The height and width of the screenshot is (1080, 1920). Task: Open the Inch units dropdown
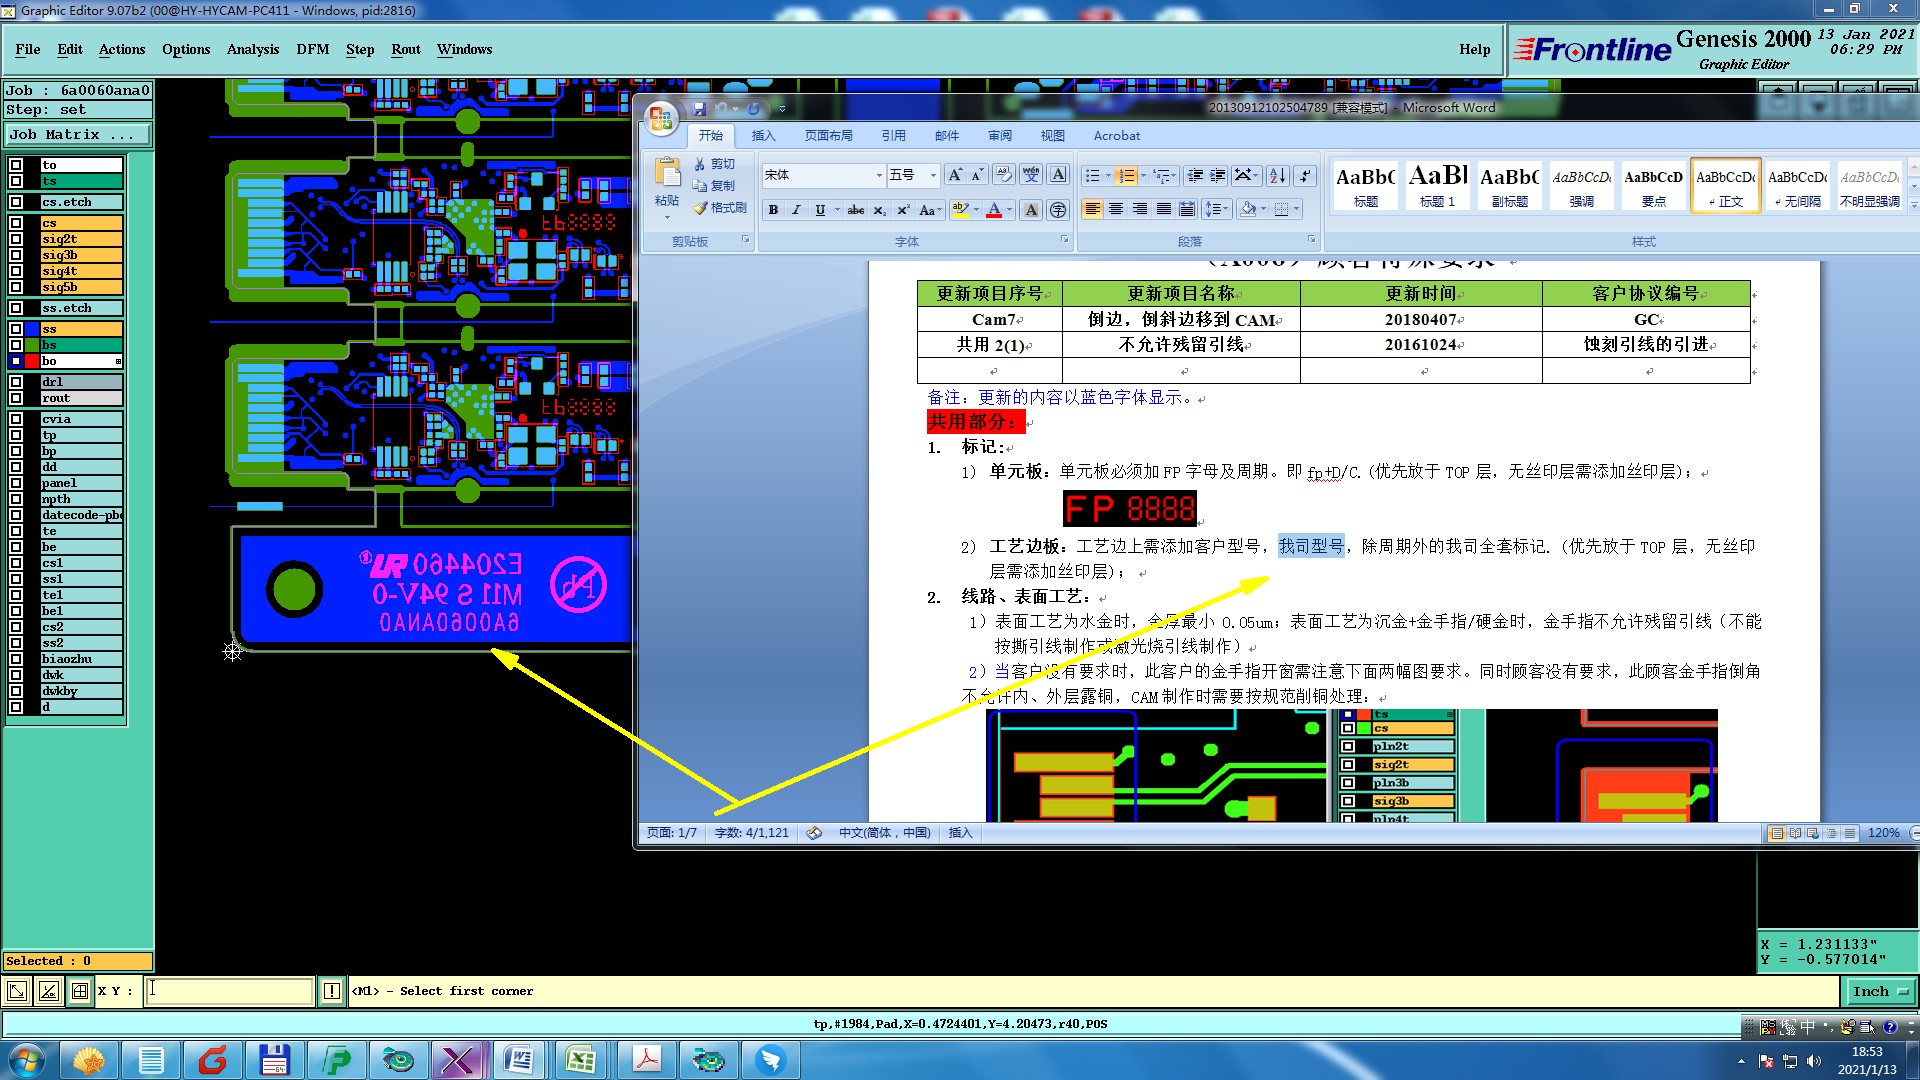[x=1881, y=991]
